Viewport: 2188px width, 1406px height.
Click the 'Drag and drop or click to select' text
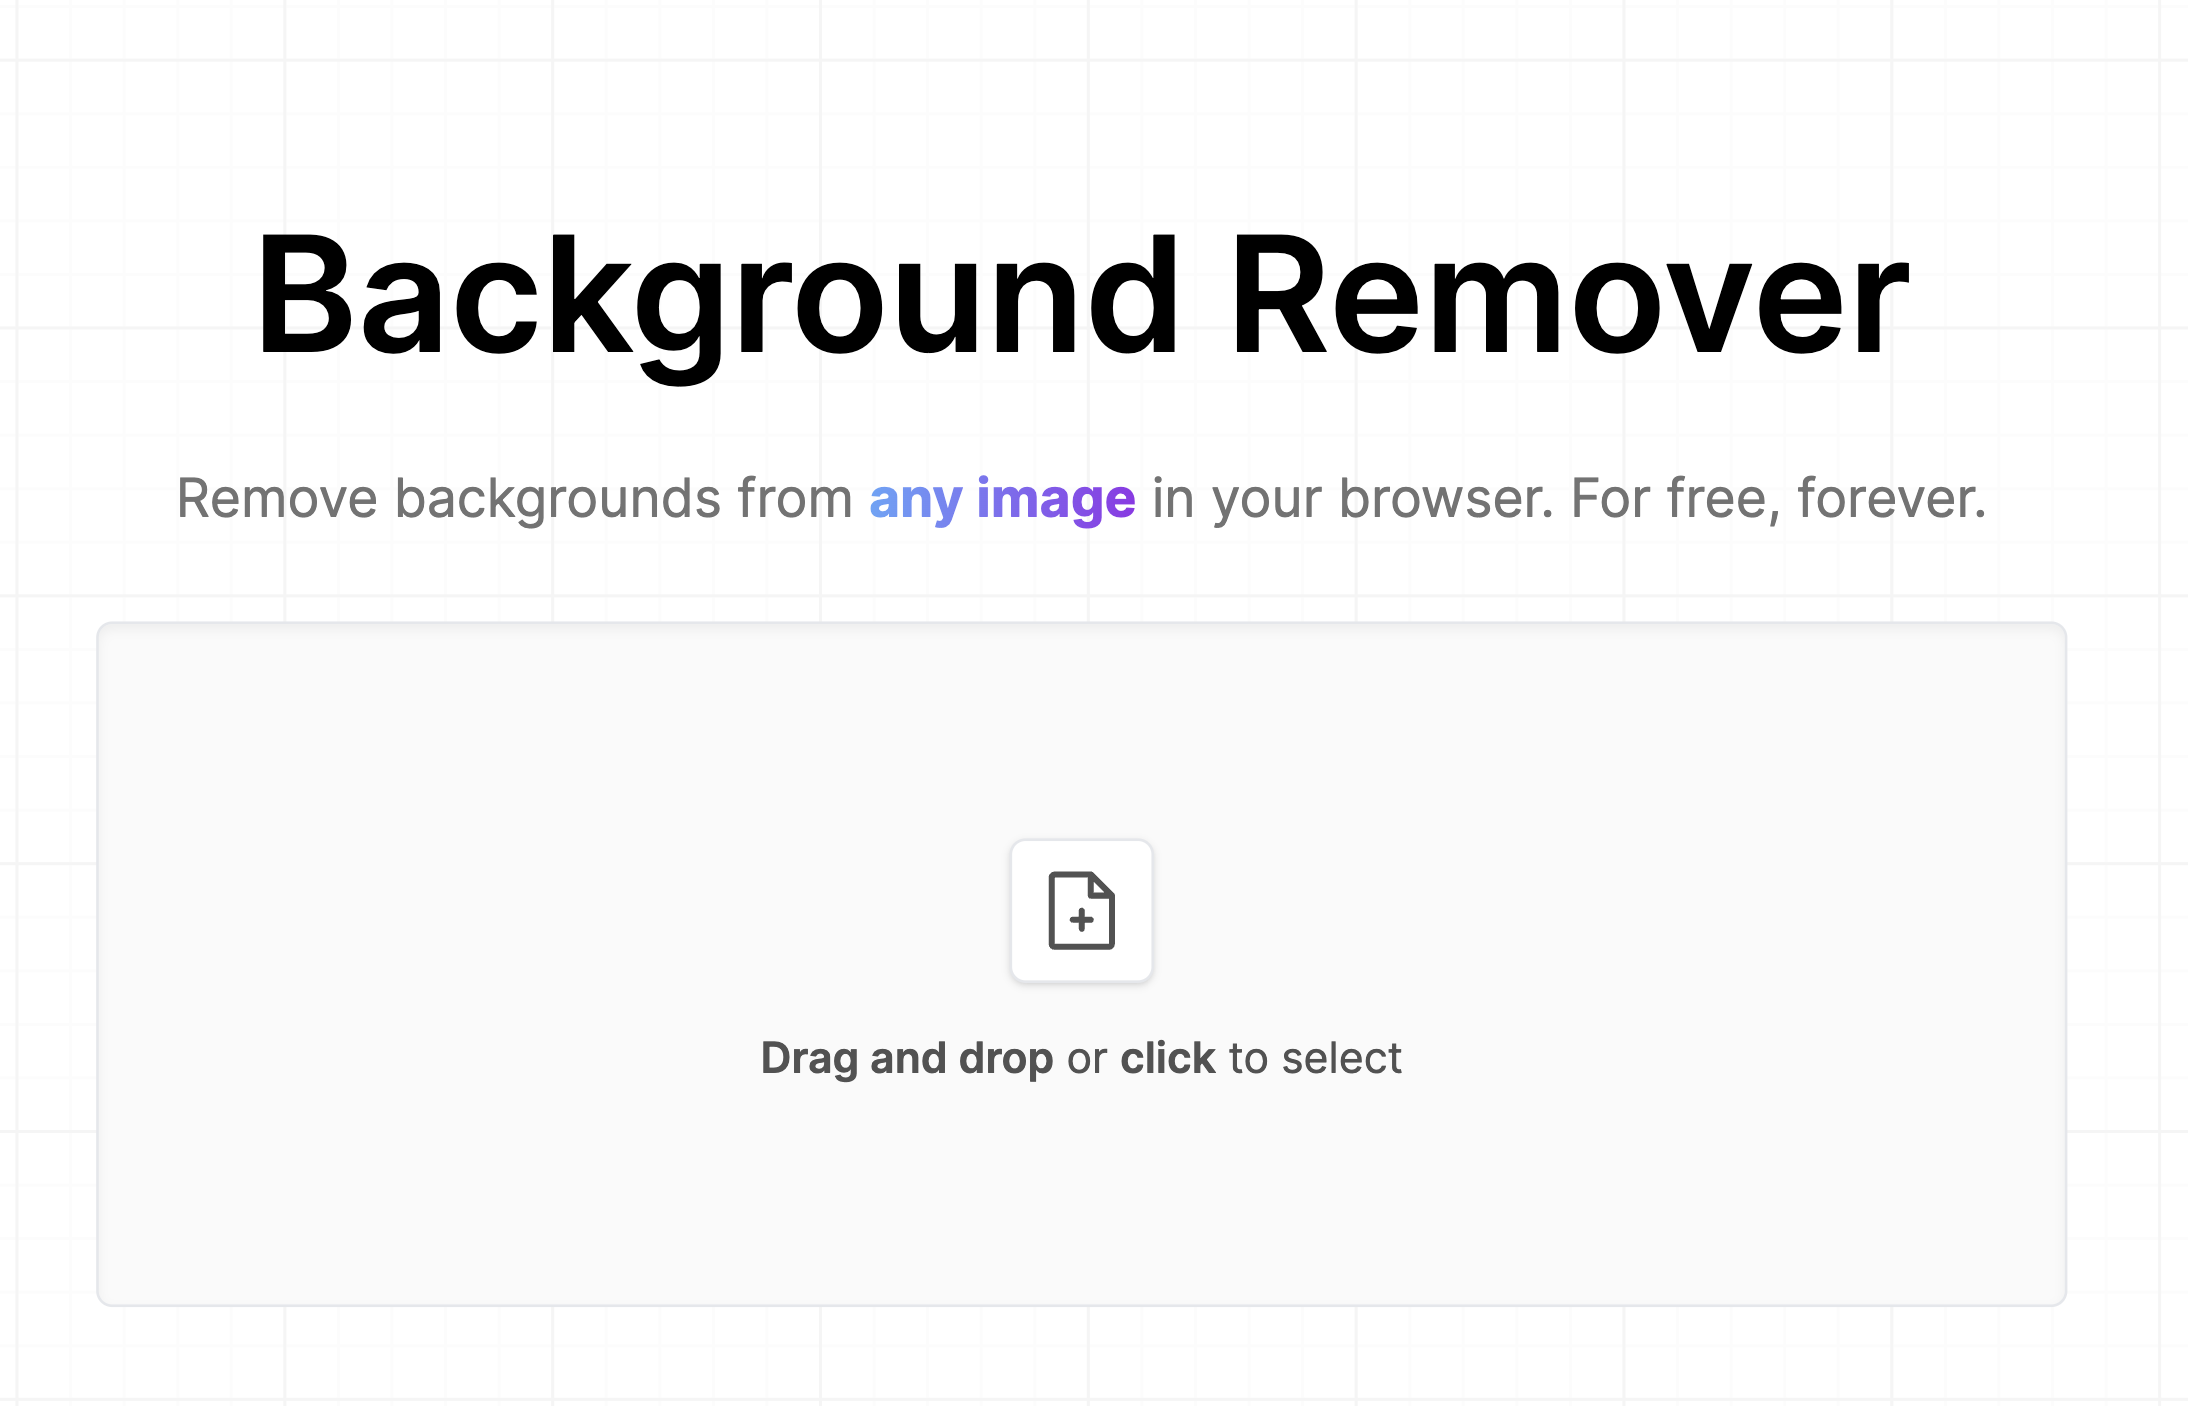(x=1081, y=1058)
